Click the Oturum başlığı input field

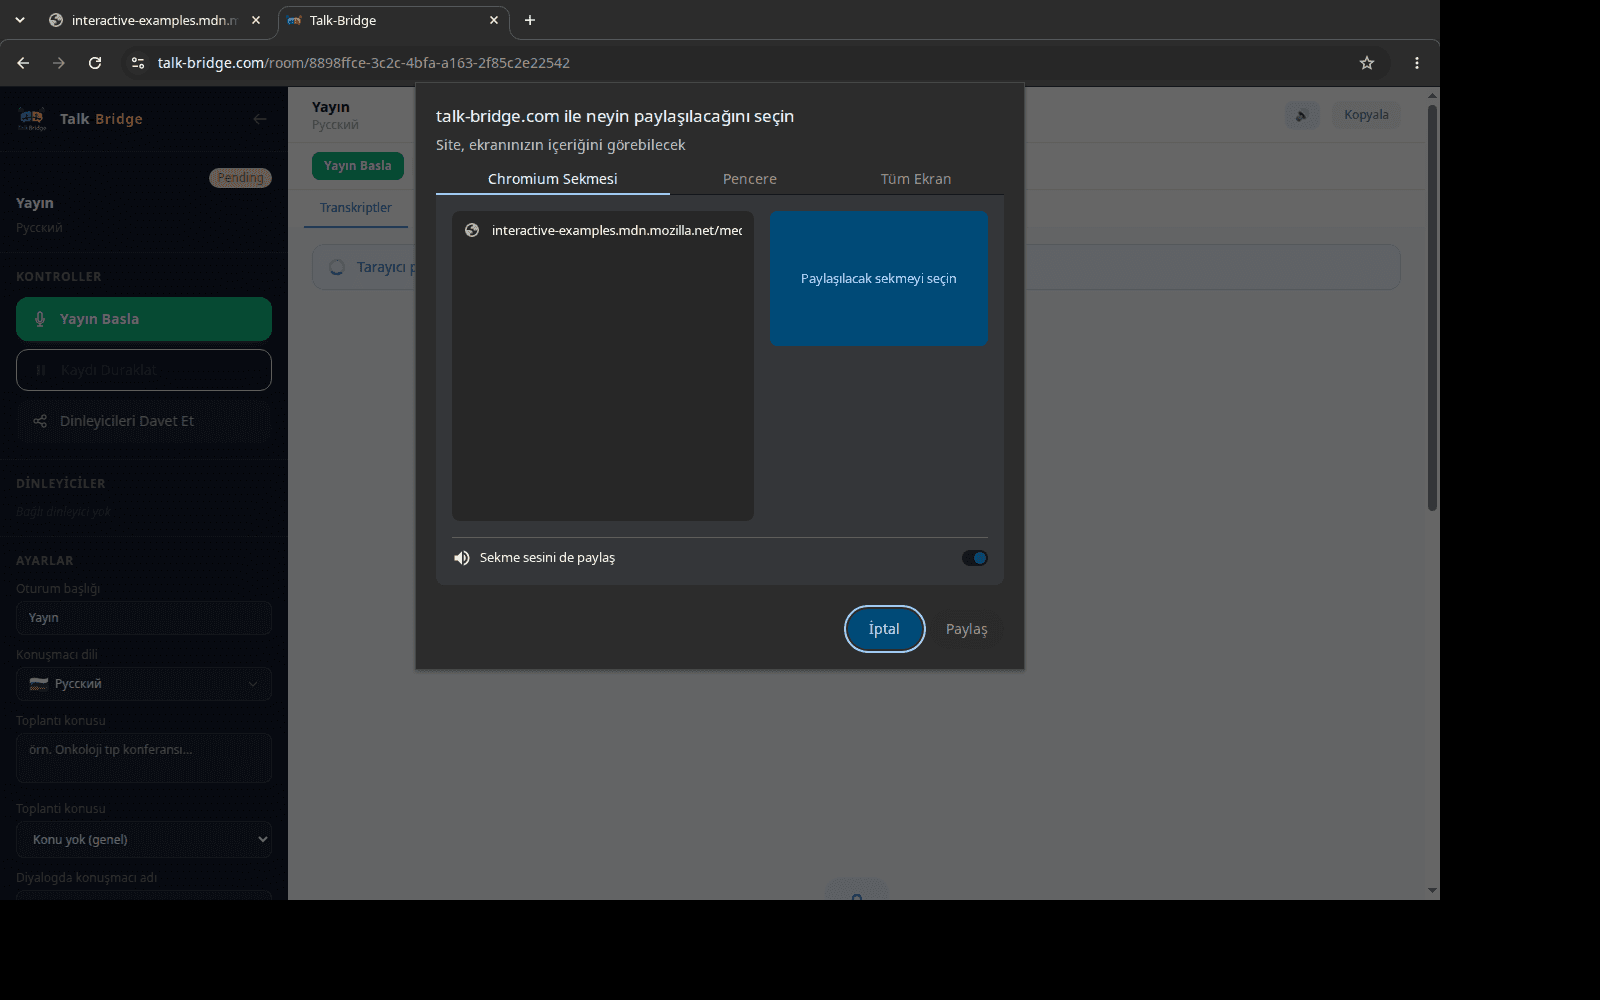(x=144, y=618)
